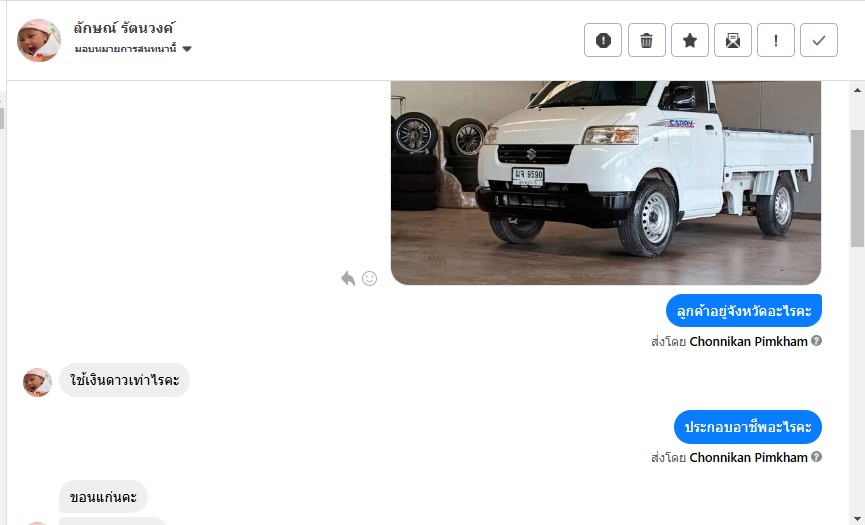Select the message ประกอบอาชีพอะไรคะ bubble
This screenshot has width=865, height=525.
747,427
